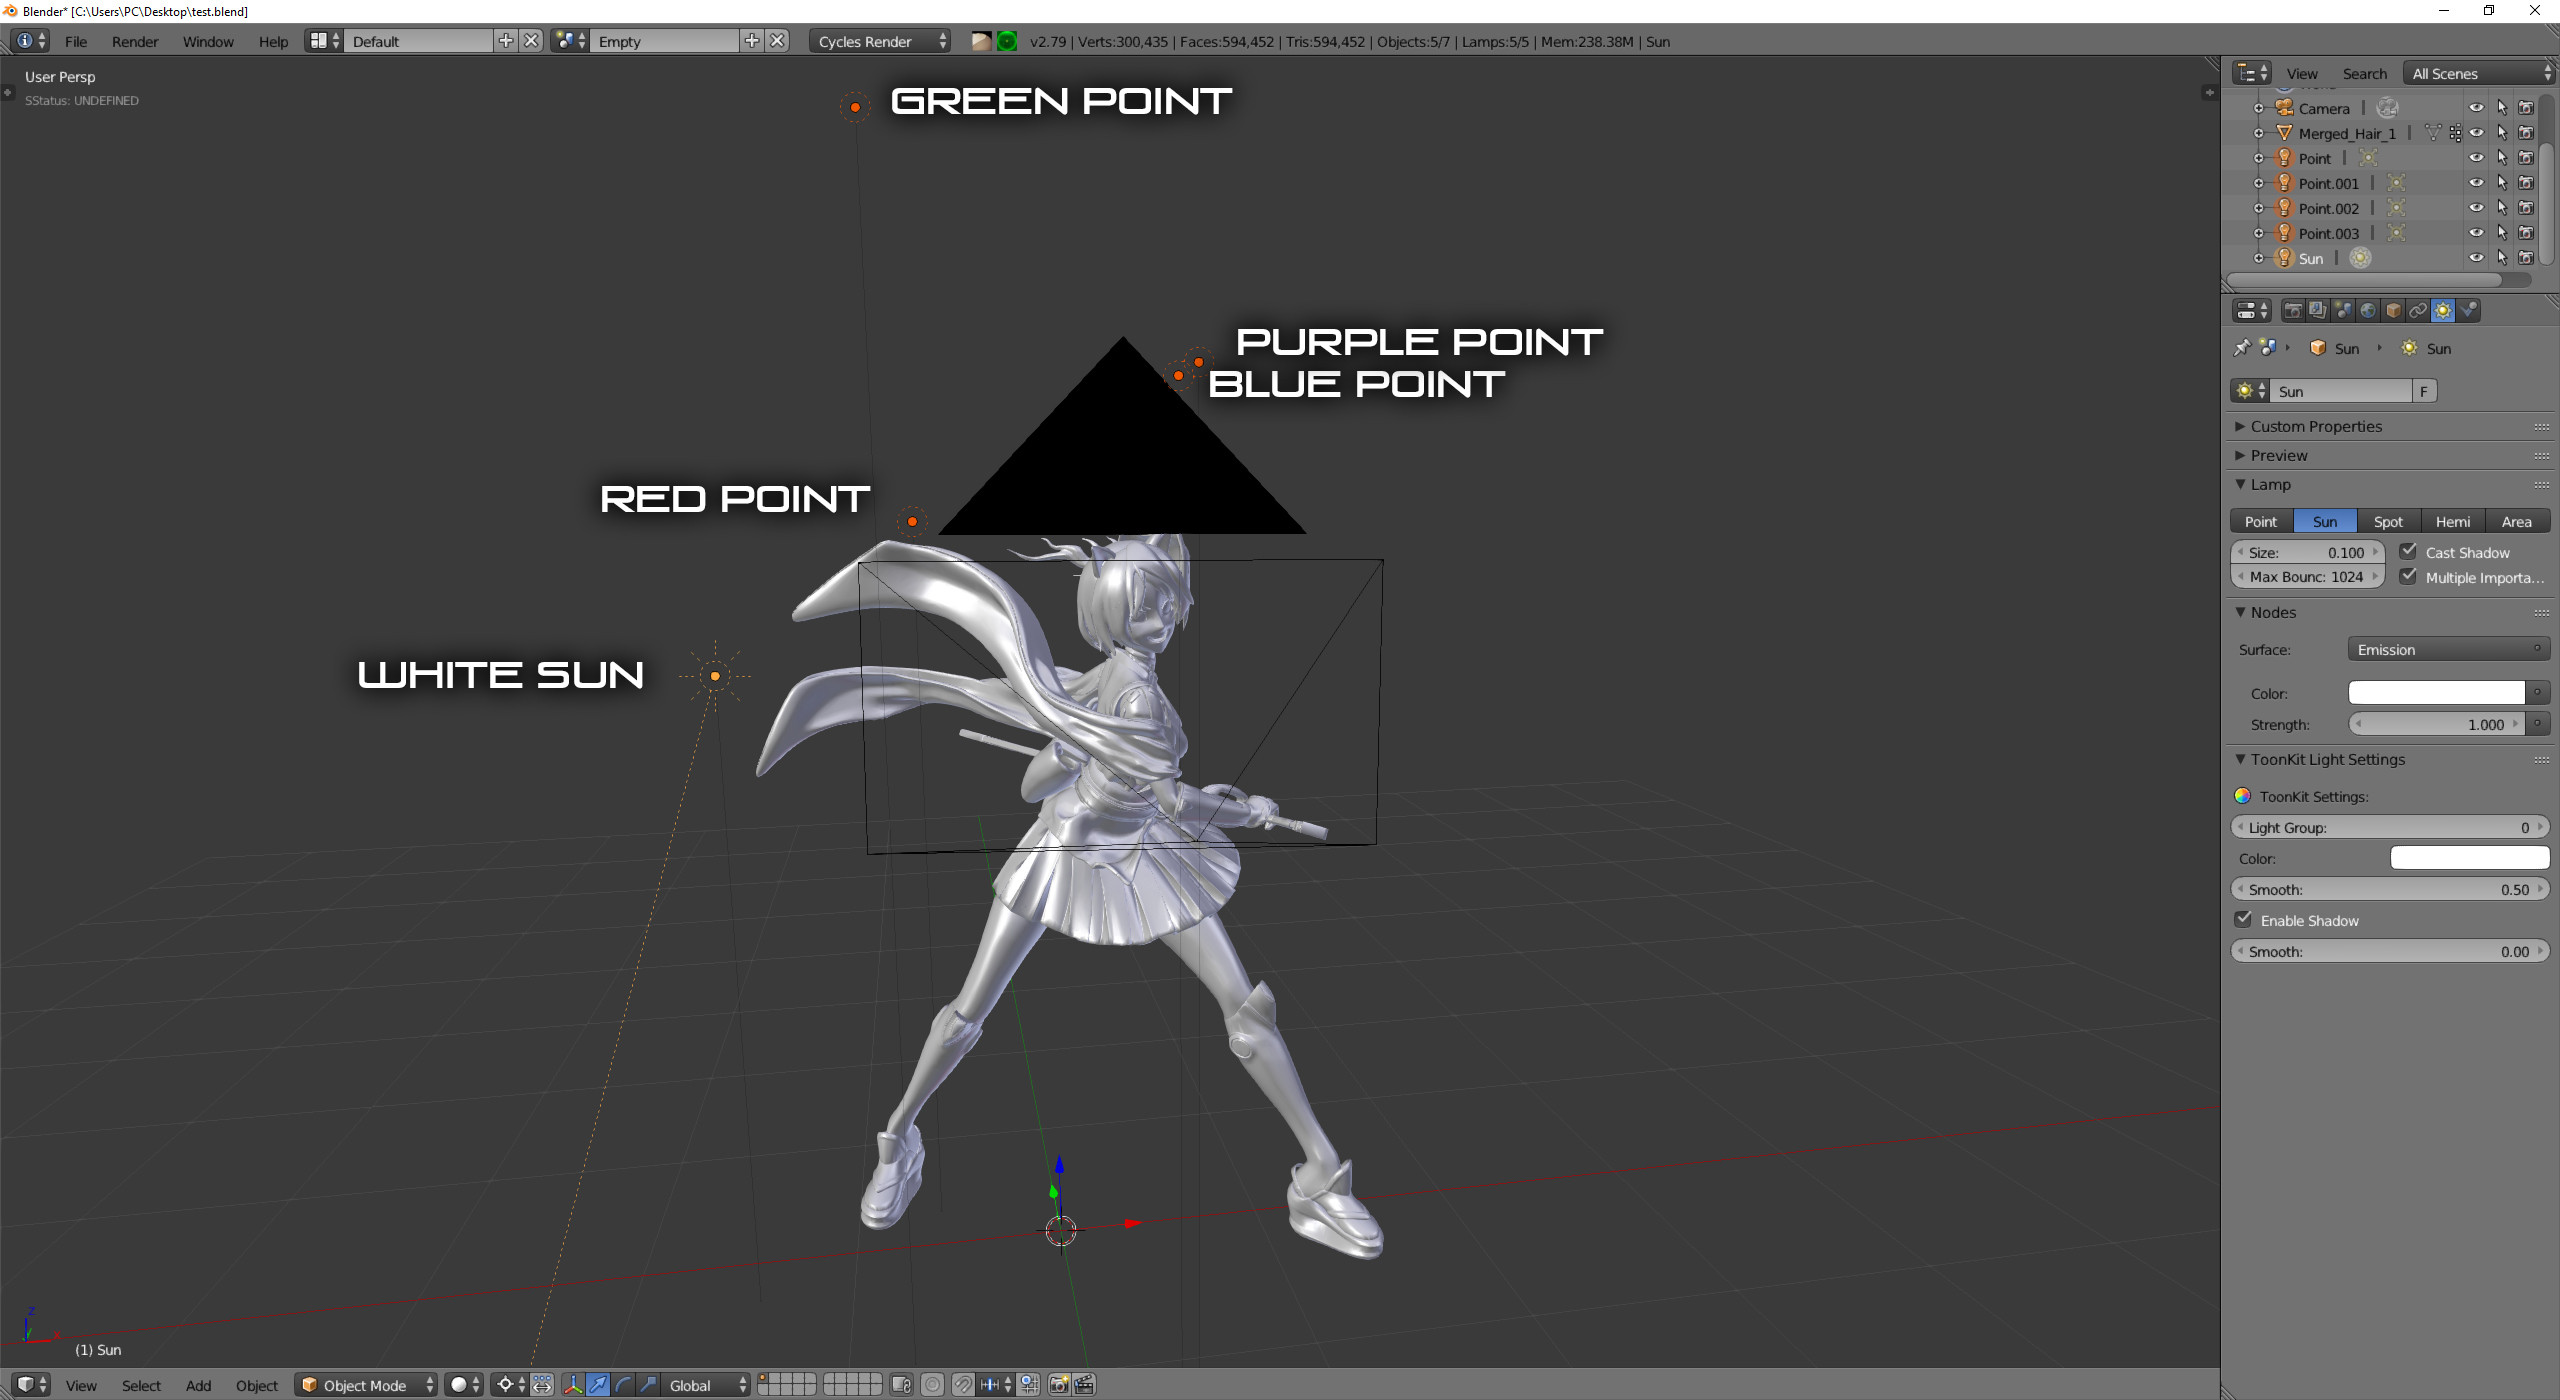2560x1400 pixels.
Task: Uncheck the Cast Shadow option
Action: coord(2409,551)
